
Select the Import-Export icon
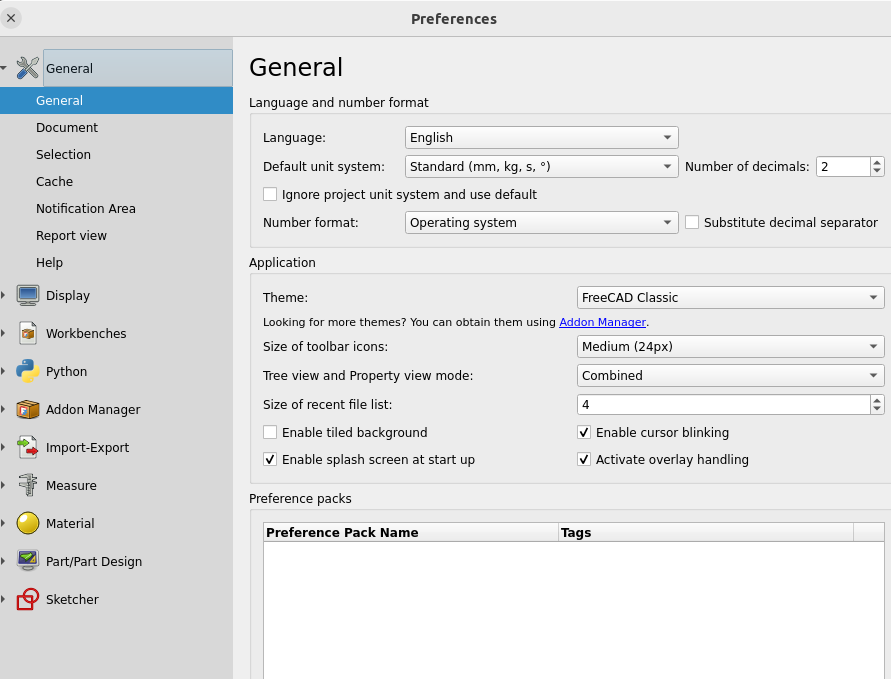pos(28,447)
